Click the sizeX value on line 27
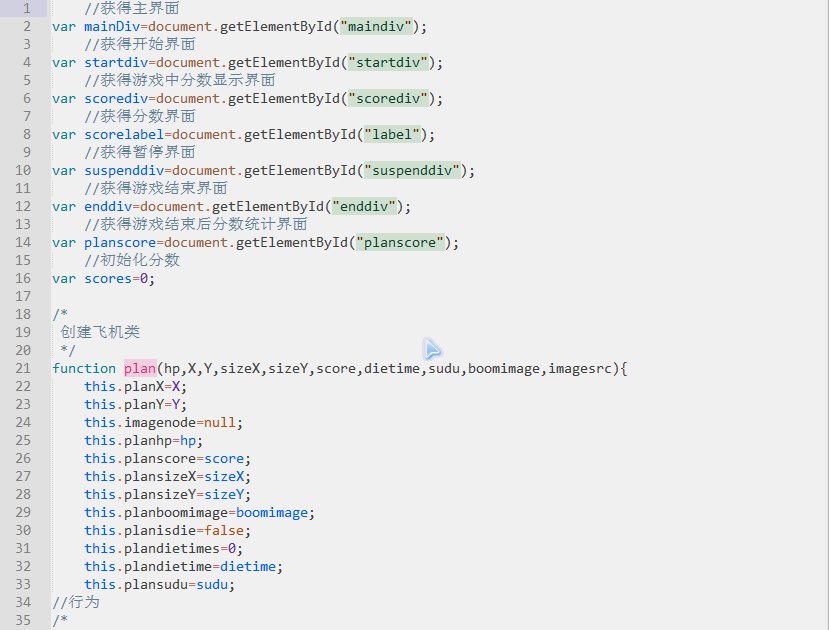Image resolution: width=829 pixels, height=630 pixels. pyautogui.click(x=224, y=476)
